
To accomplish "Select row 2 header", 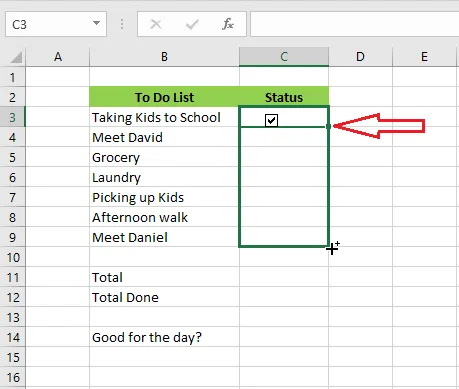I will [13, 97].
